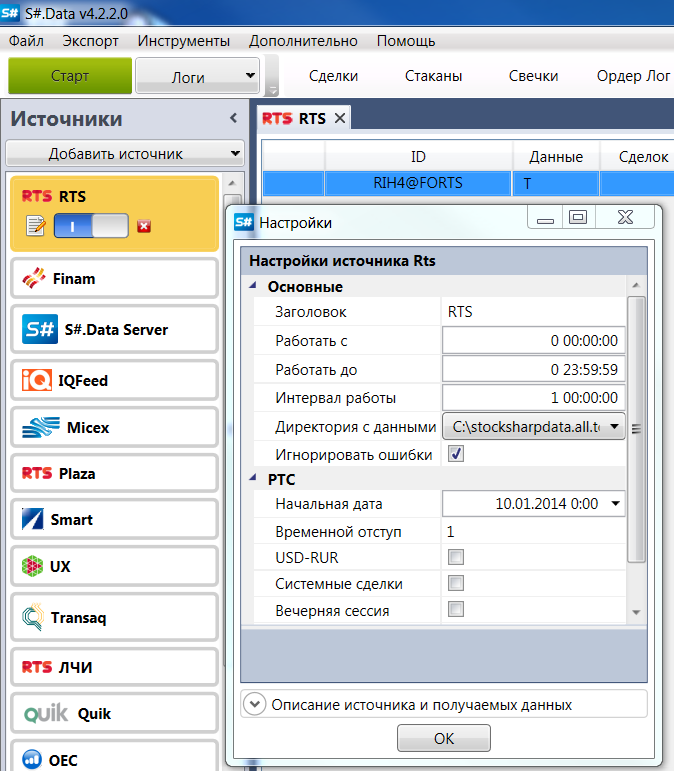The image size is (674, 771).
Task: Click the Micex wave logo icon
Action: pos(41,427)
